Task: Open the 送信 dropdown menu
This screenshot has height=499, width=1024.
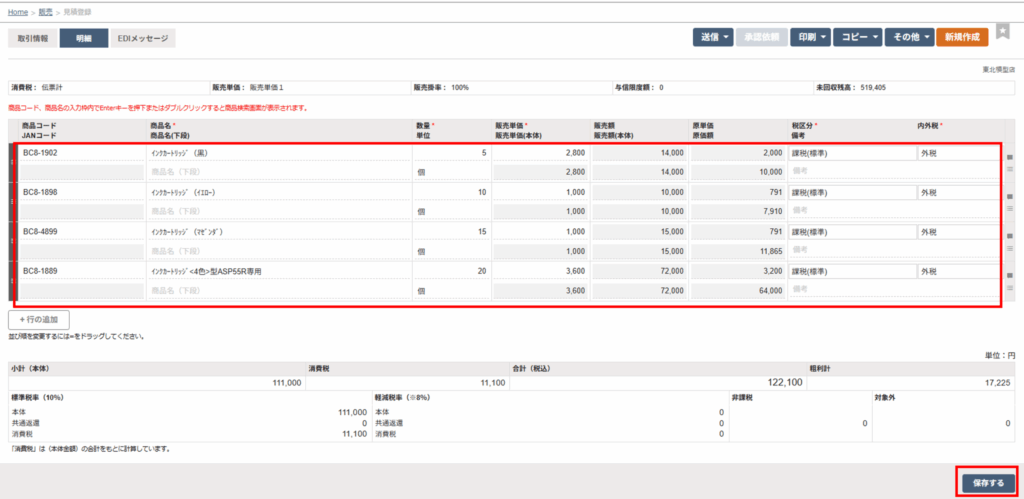Action: [713, 37]
